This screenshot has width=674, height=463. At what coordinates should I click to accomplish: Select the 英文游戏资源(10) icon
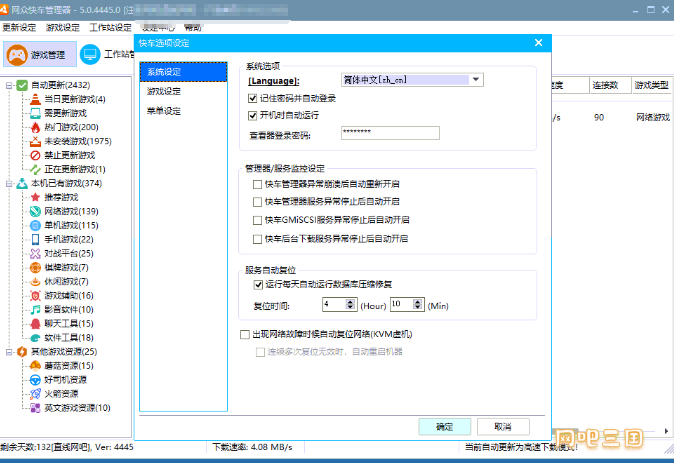click(35, 408)
